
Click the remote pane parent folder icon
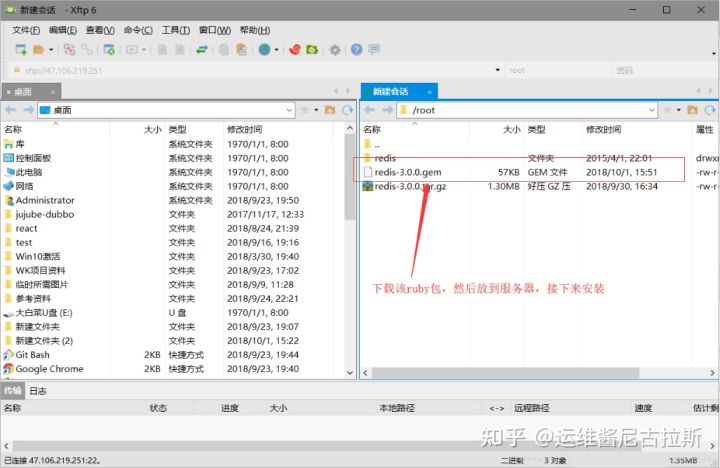point(692,110)
